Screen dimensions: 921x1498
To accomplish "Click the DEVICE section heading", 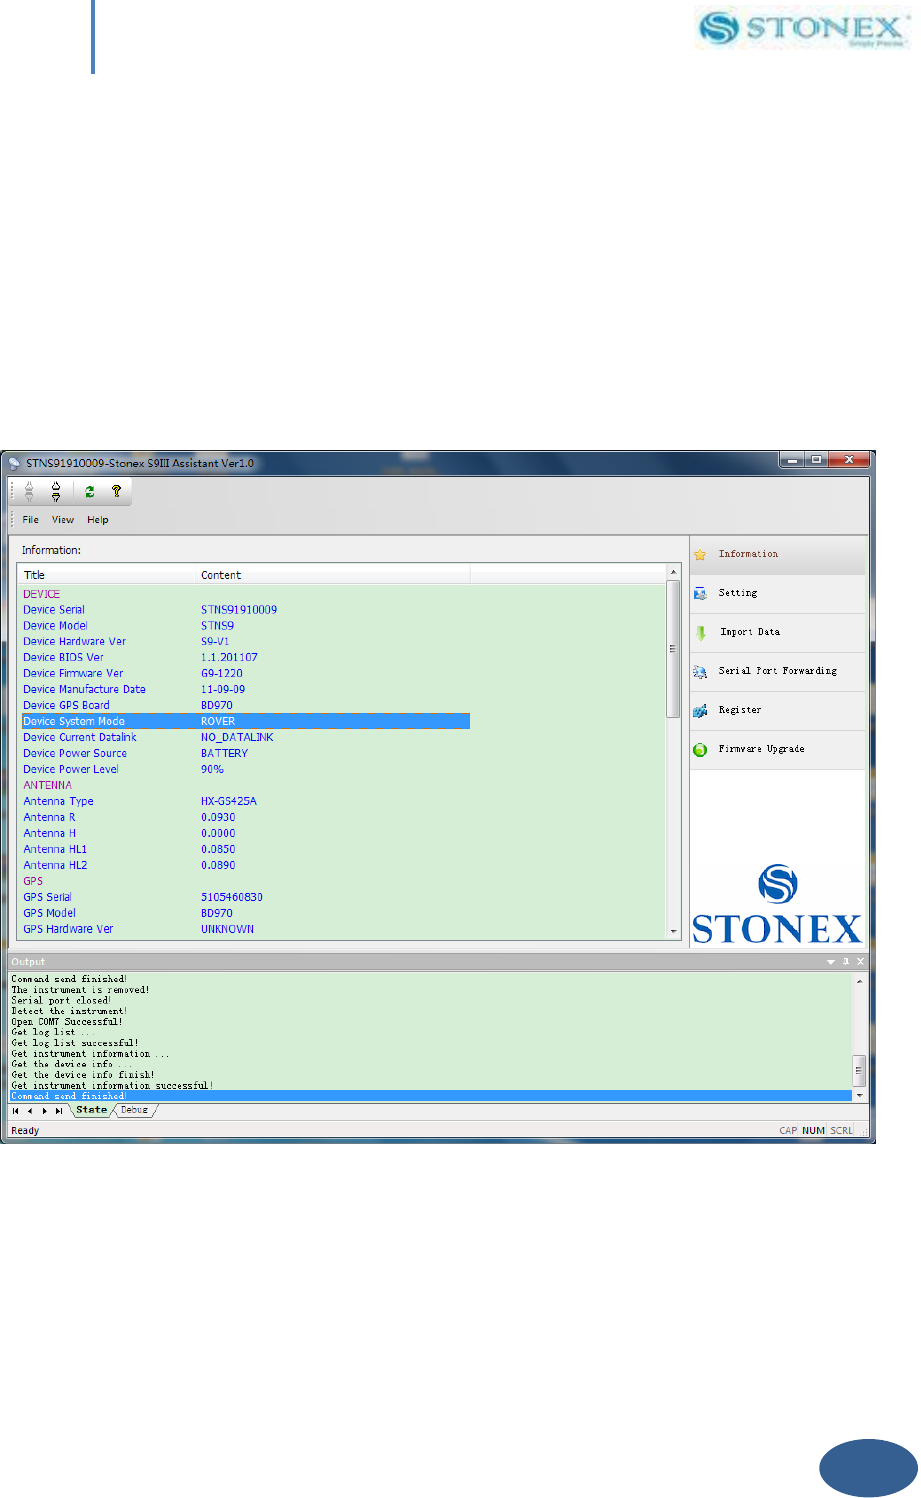I will tap(42, 594).
